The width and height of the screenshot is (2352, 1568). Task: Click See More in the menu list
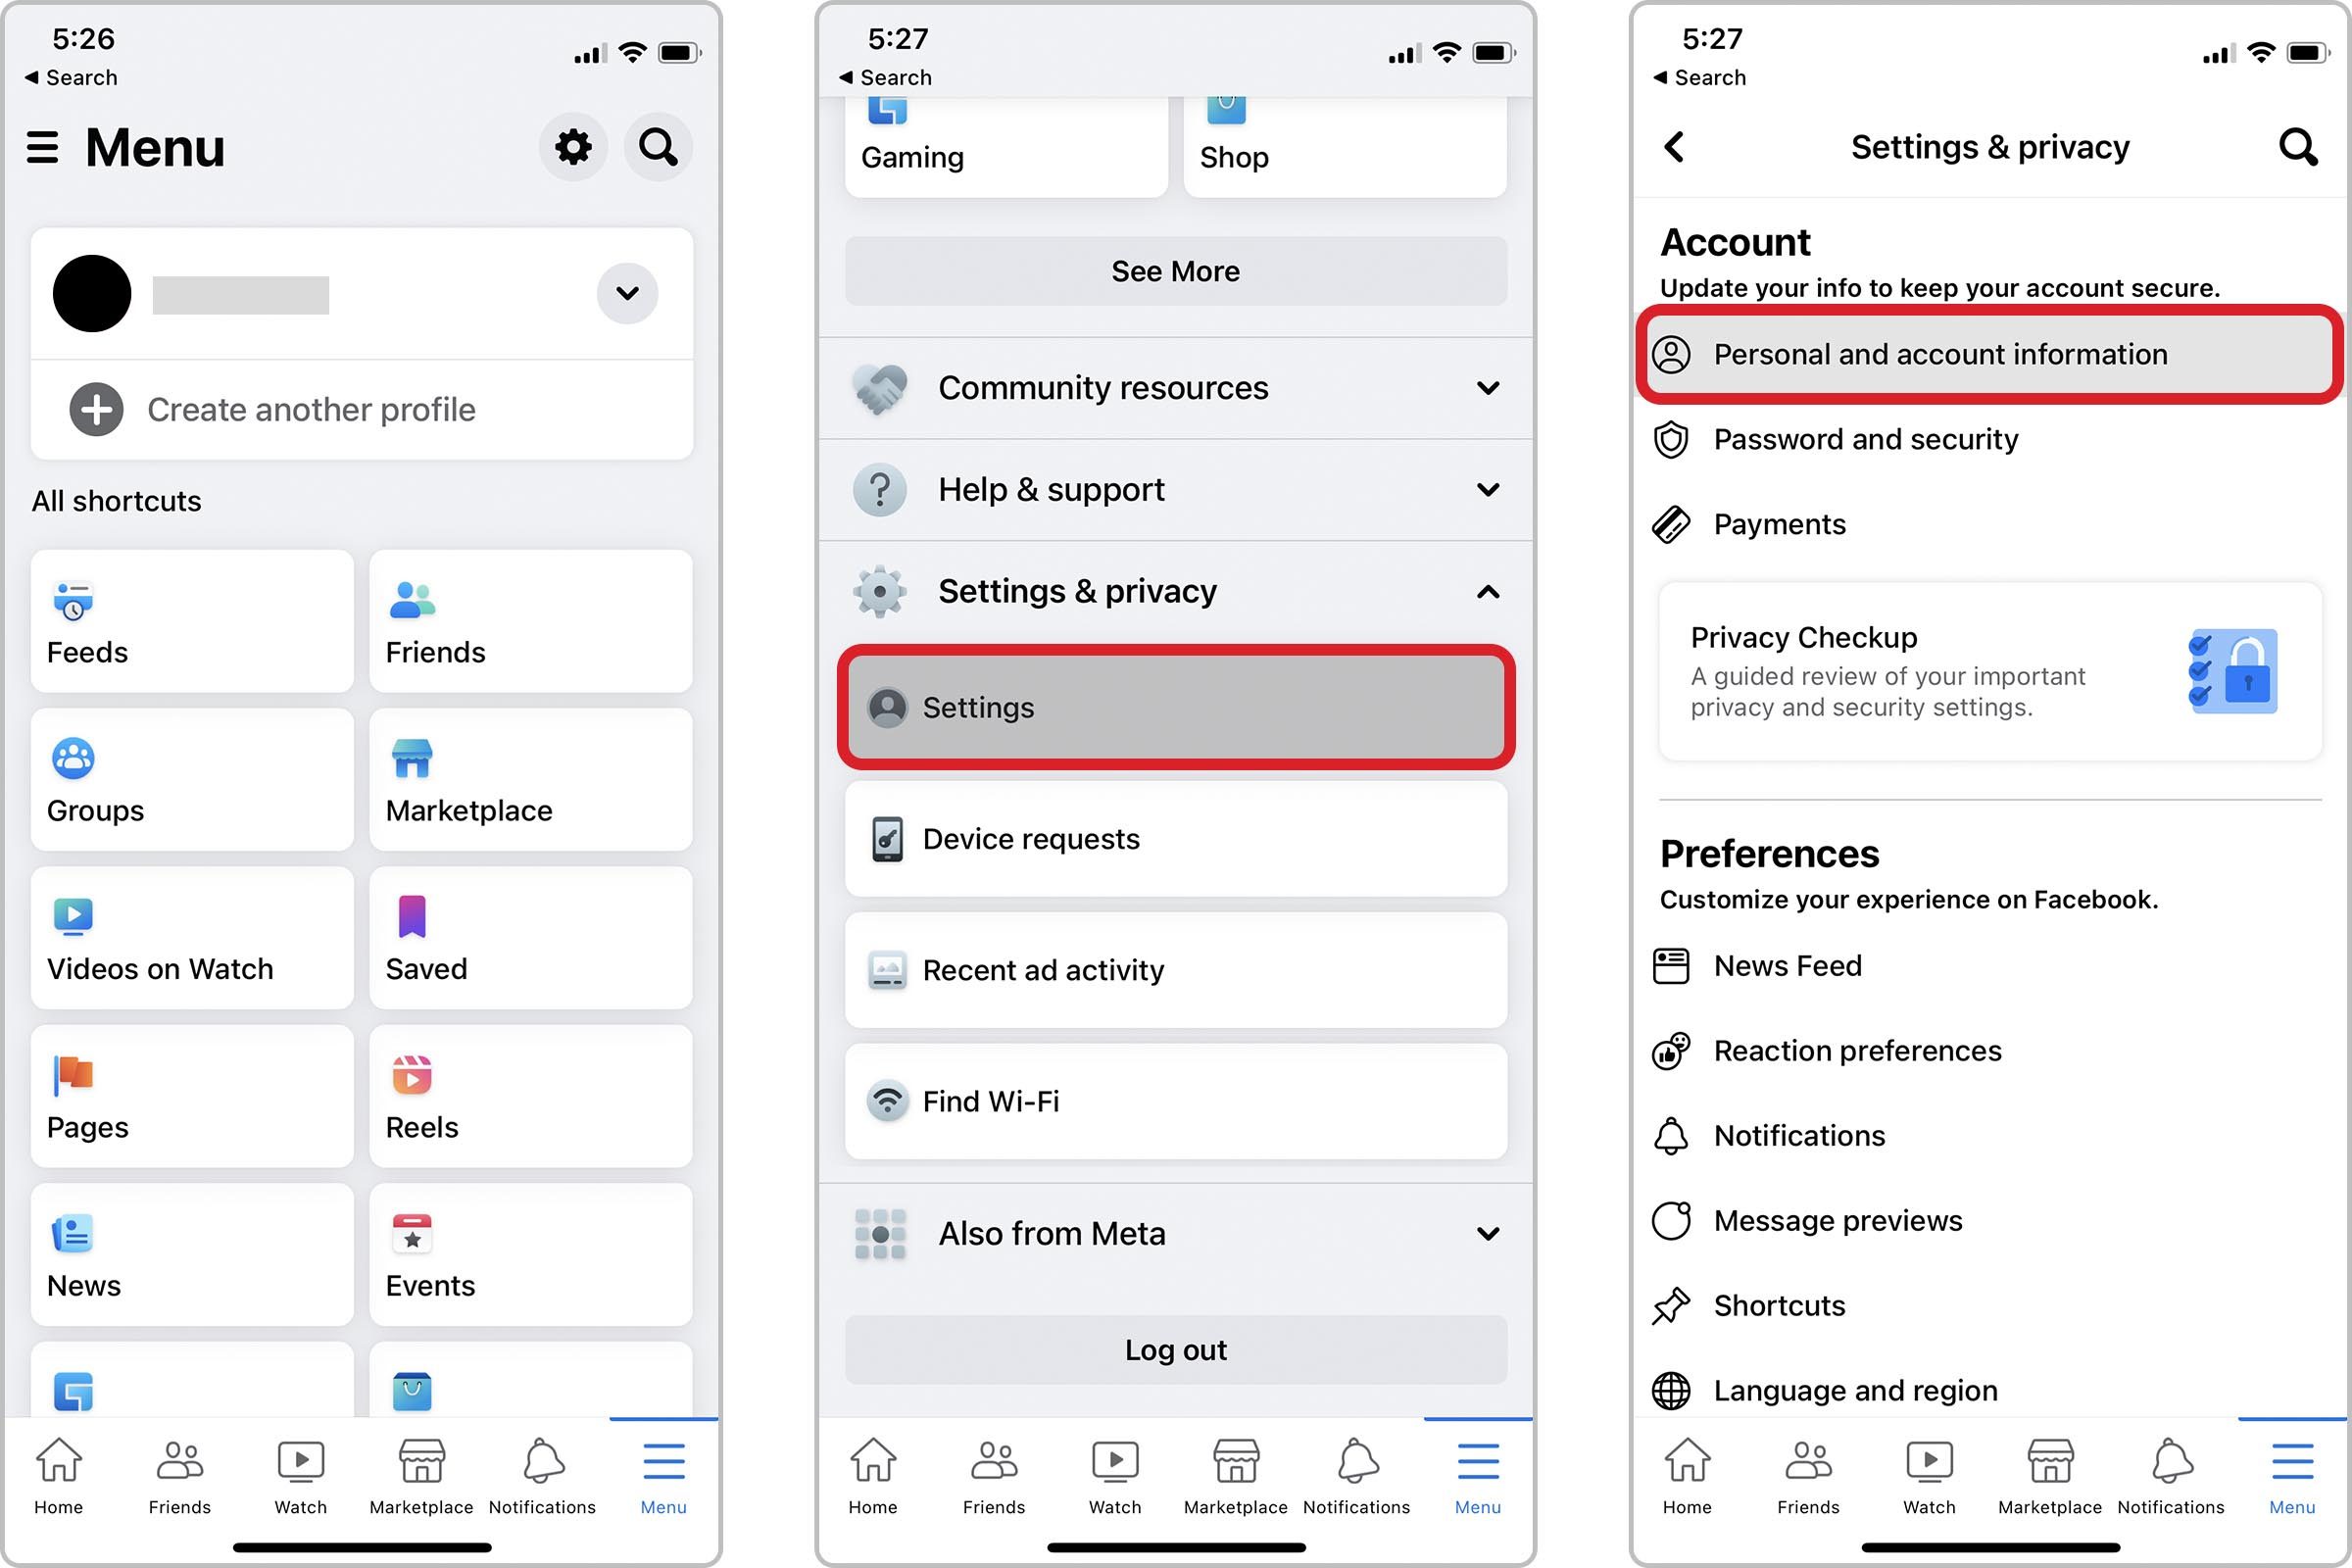point(1174,269)
